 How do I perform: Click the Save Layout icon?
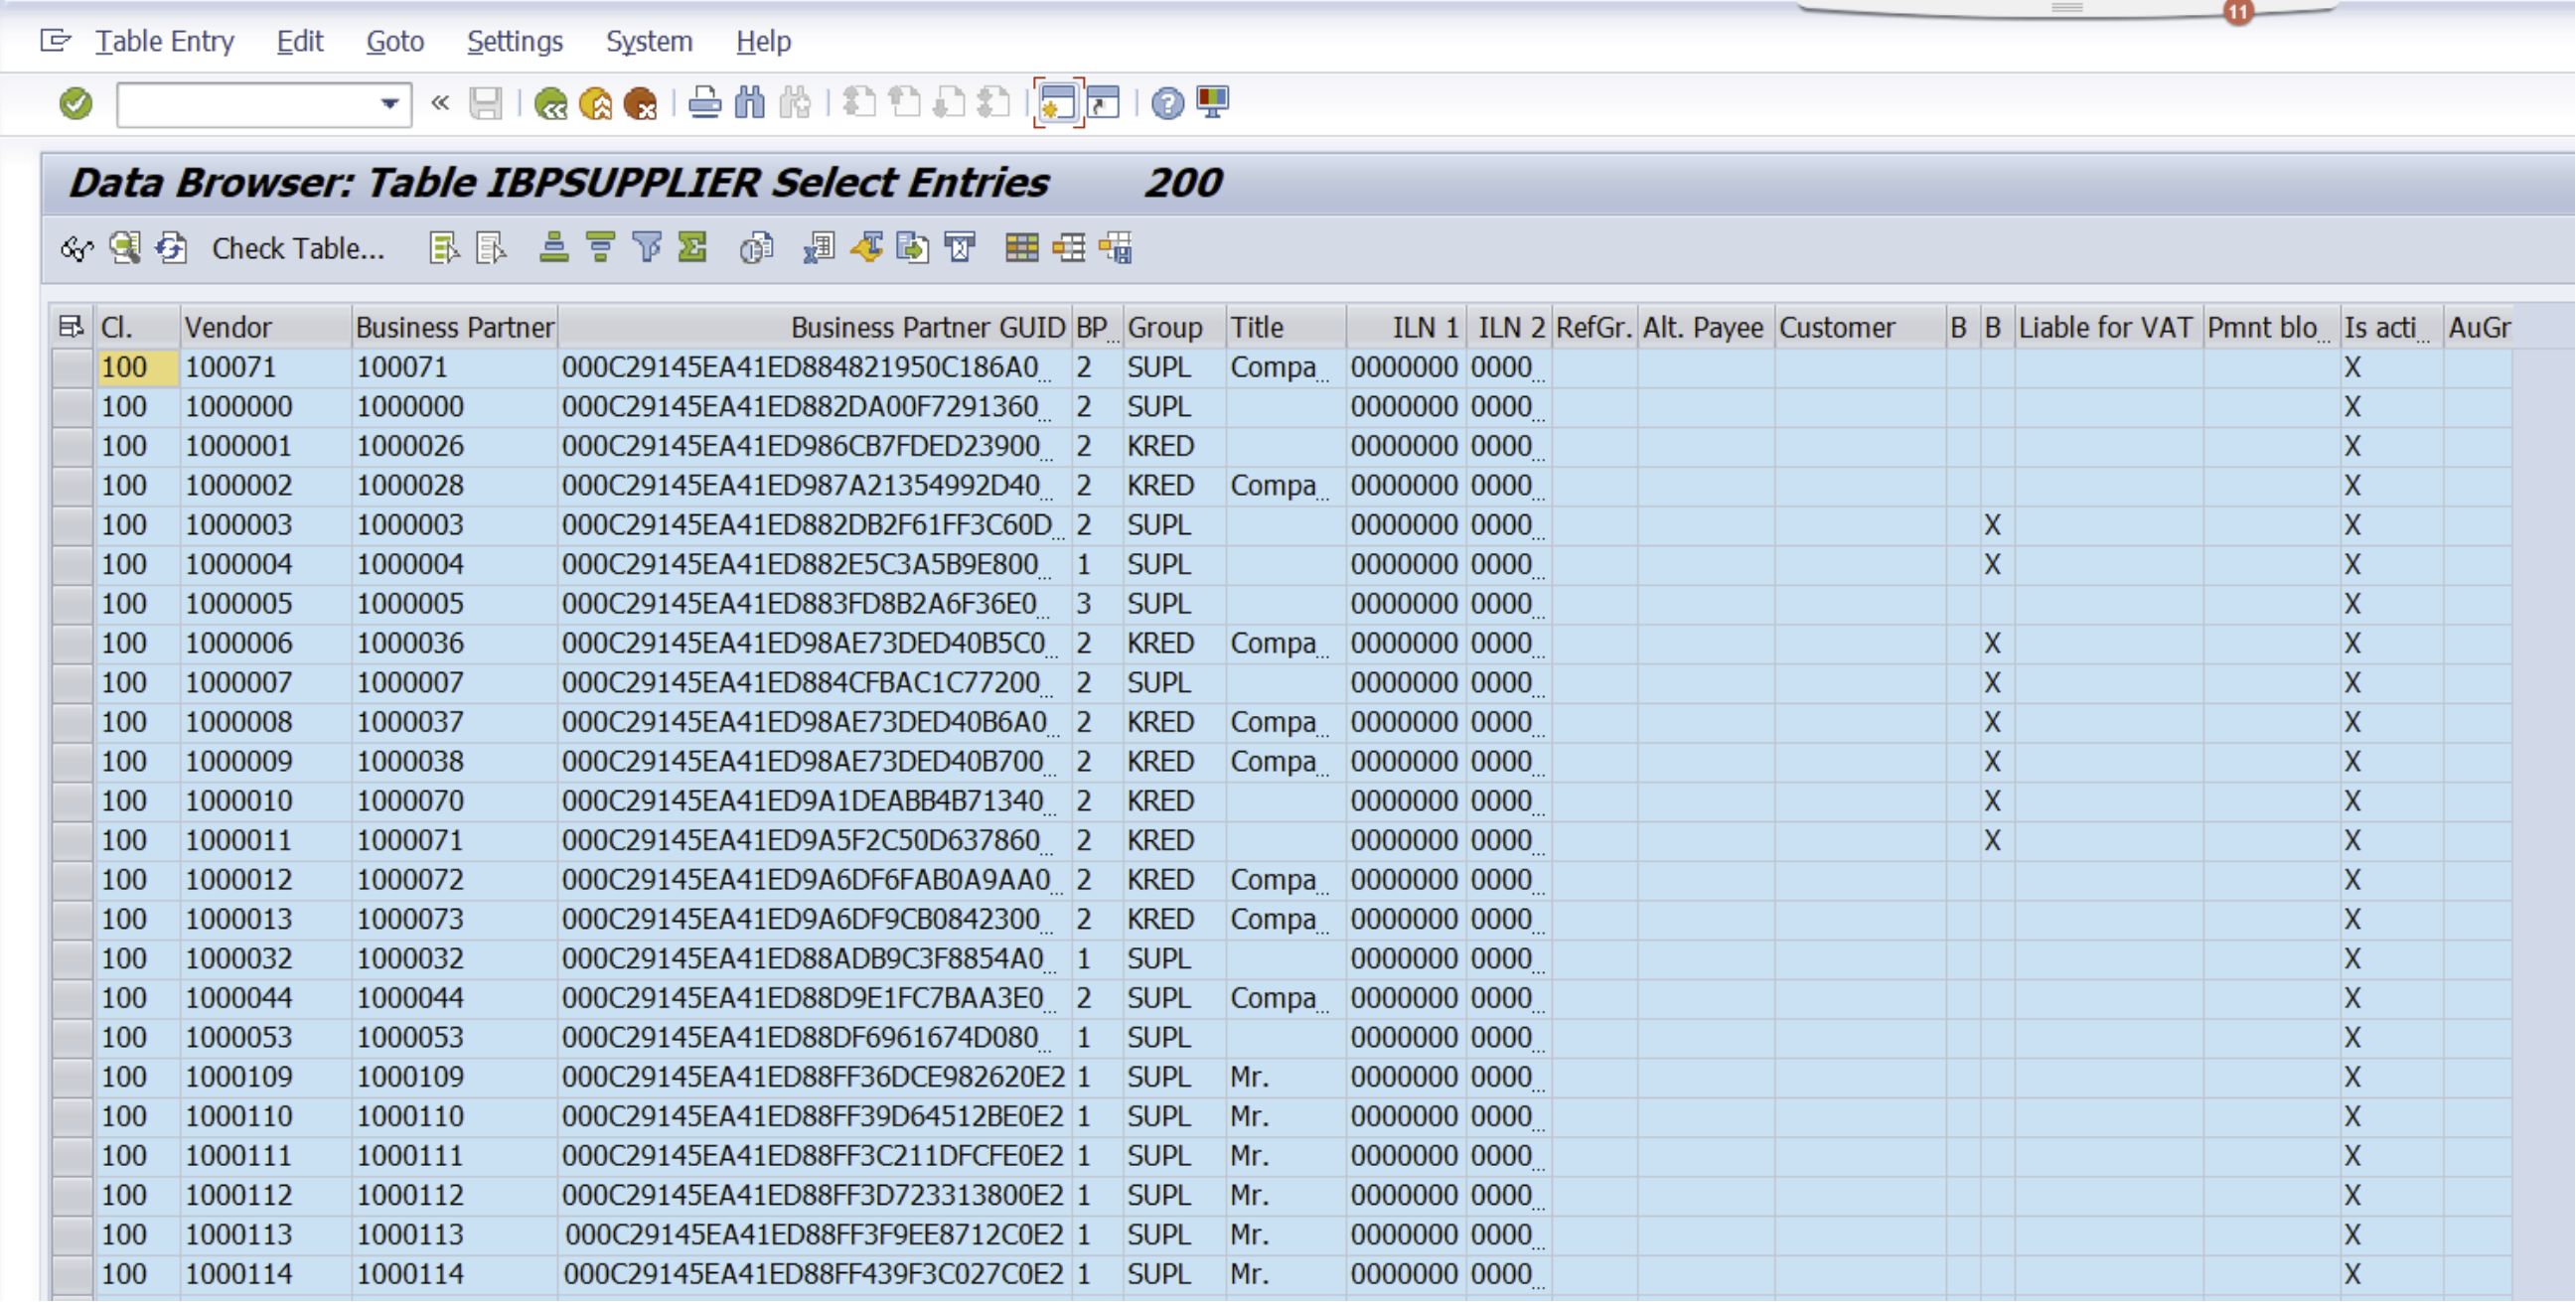click(x=1116, y=248)
